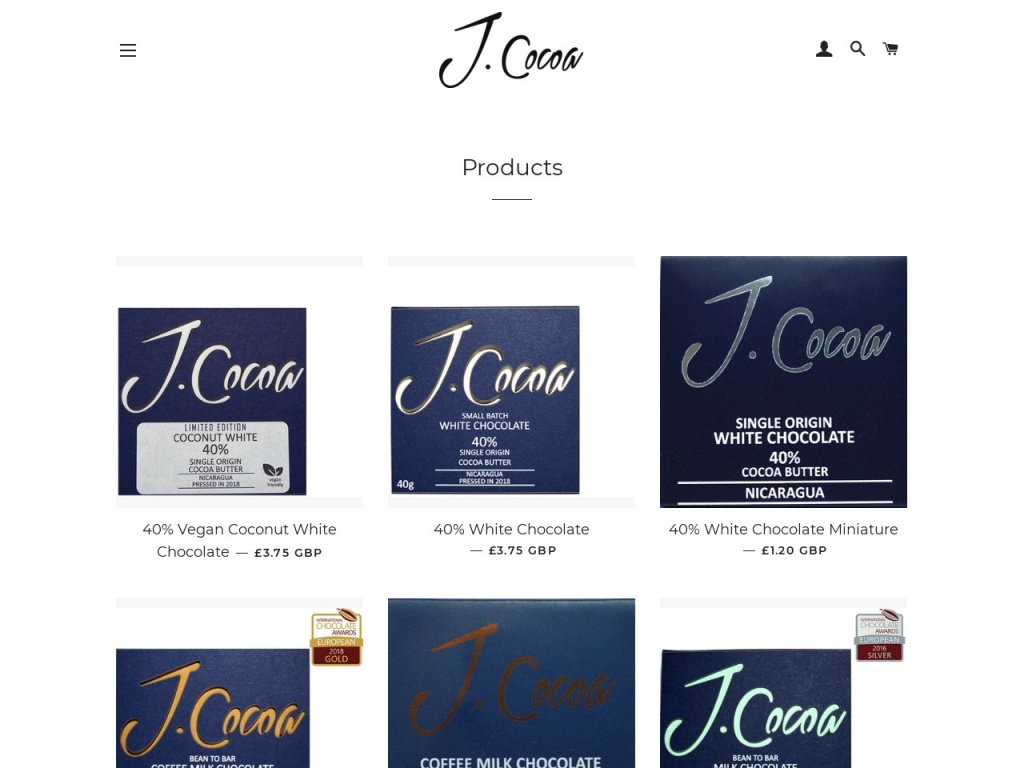Viewport: 1024px width, 768px height.
Task: Click the account login icon
Action: (824, 49)
